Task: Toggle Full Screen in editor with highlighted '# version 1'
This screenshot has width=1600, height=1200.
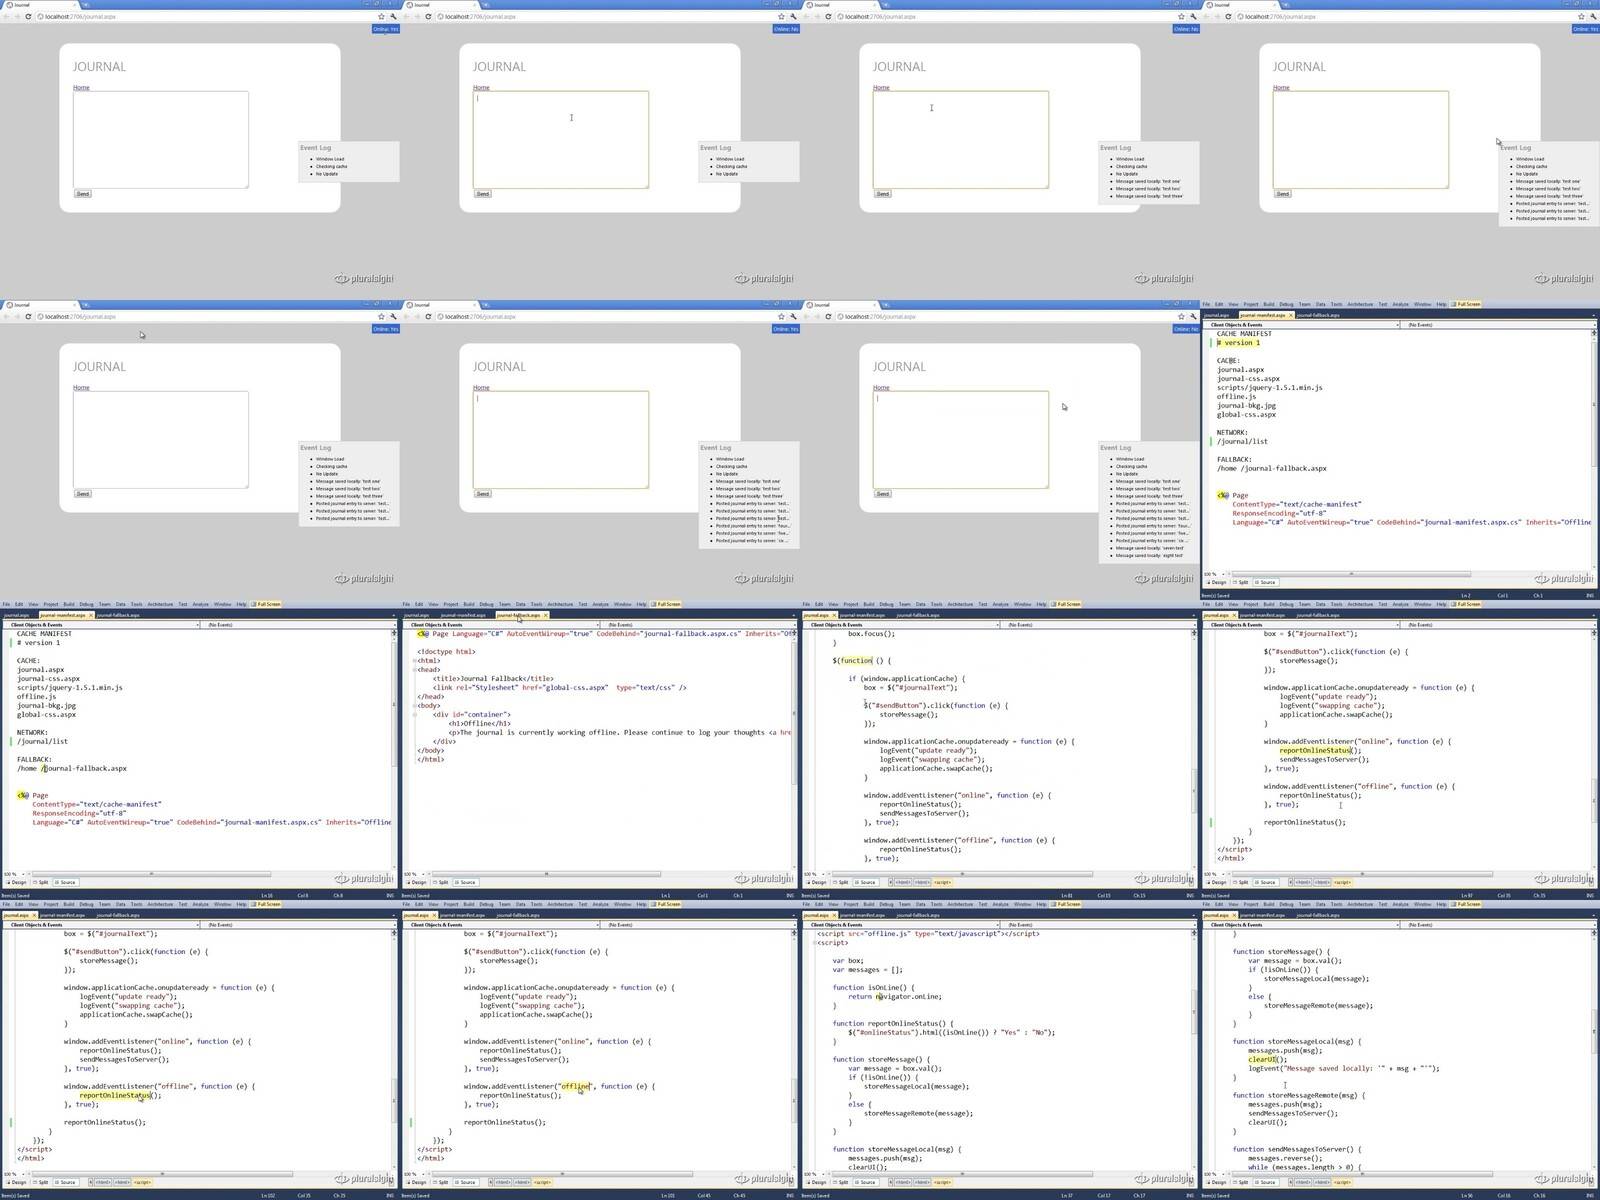Action: click(x=1467, y=304)
